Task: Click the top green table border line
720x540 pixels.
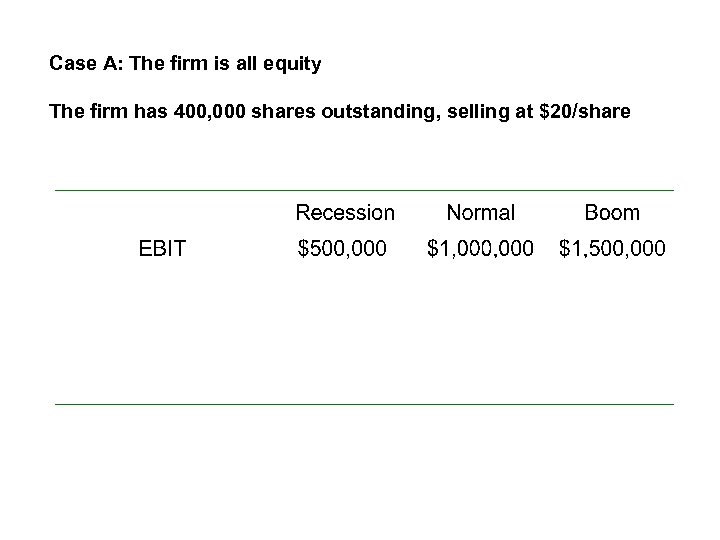Action: (x=364, y=190)
